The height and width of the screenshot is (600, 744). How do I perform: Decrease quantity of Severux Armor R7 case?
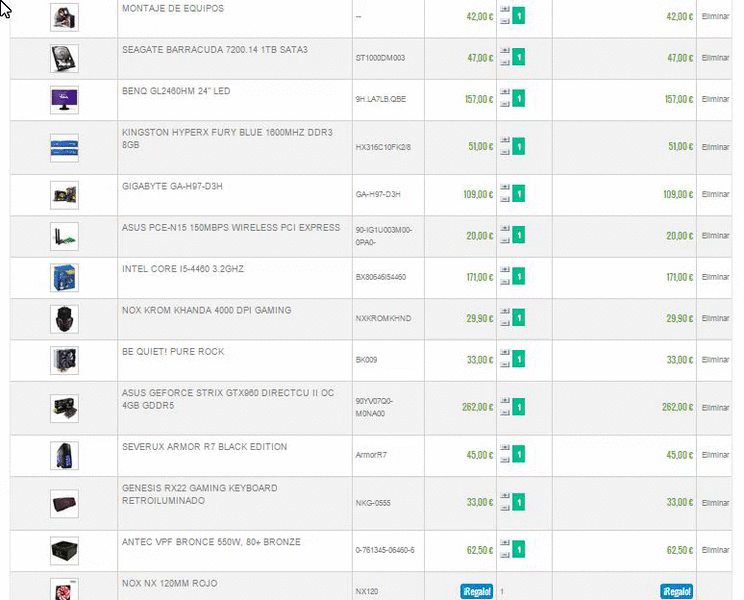[505, 460]
